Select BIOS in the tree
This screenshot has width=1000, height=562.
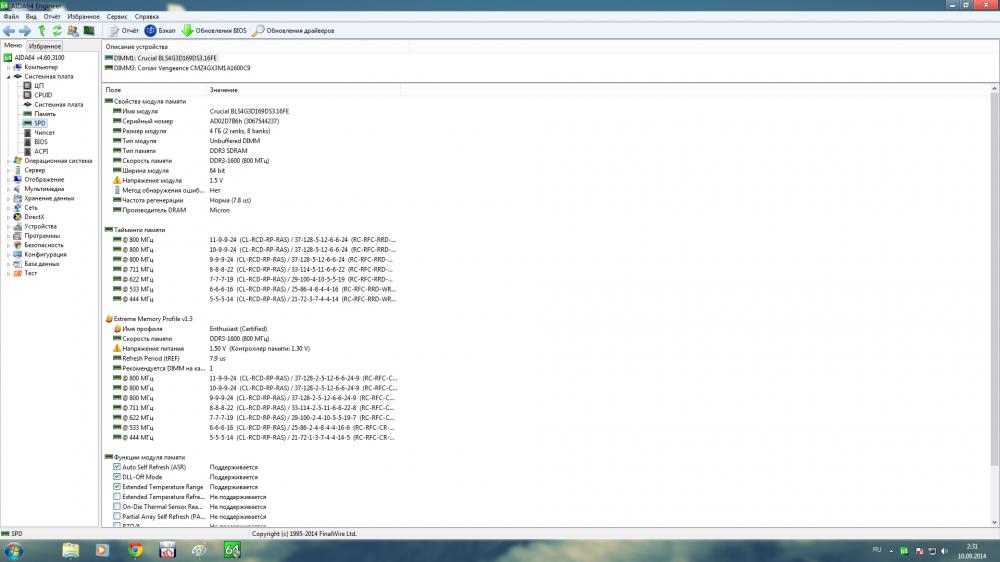[x=41, y=142]
